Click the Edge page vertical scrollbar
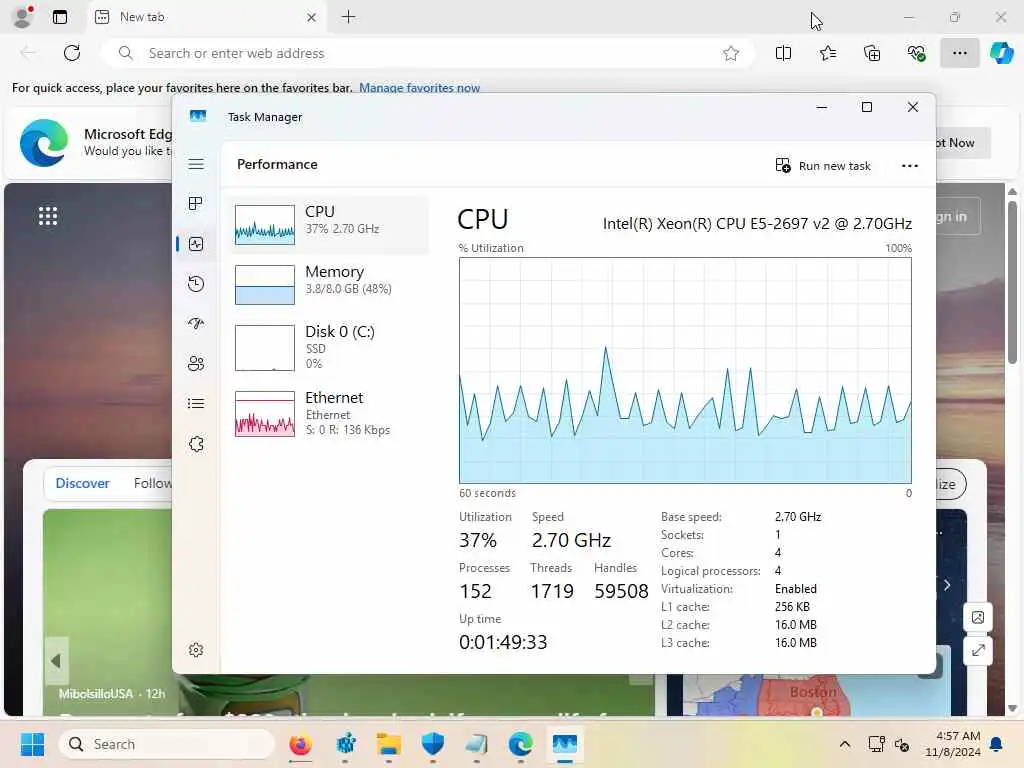 (1012, 282)
